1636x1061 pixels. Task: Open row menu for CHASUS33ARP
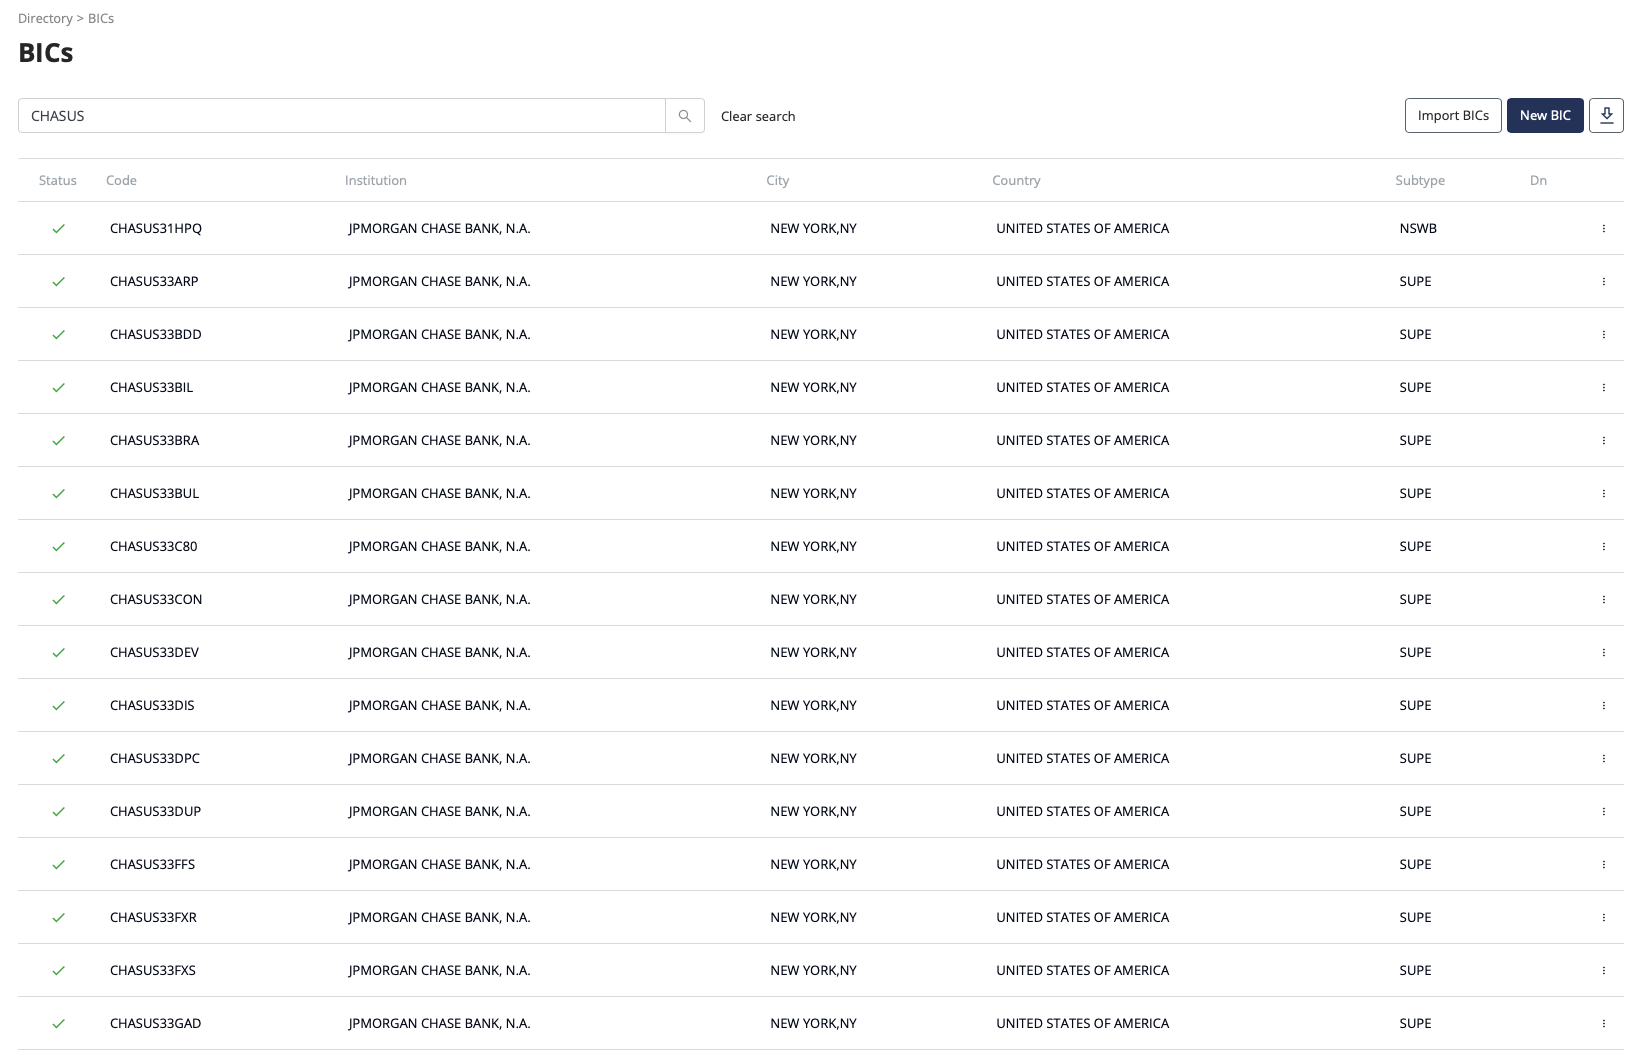click(x=1604, y=282)
